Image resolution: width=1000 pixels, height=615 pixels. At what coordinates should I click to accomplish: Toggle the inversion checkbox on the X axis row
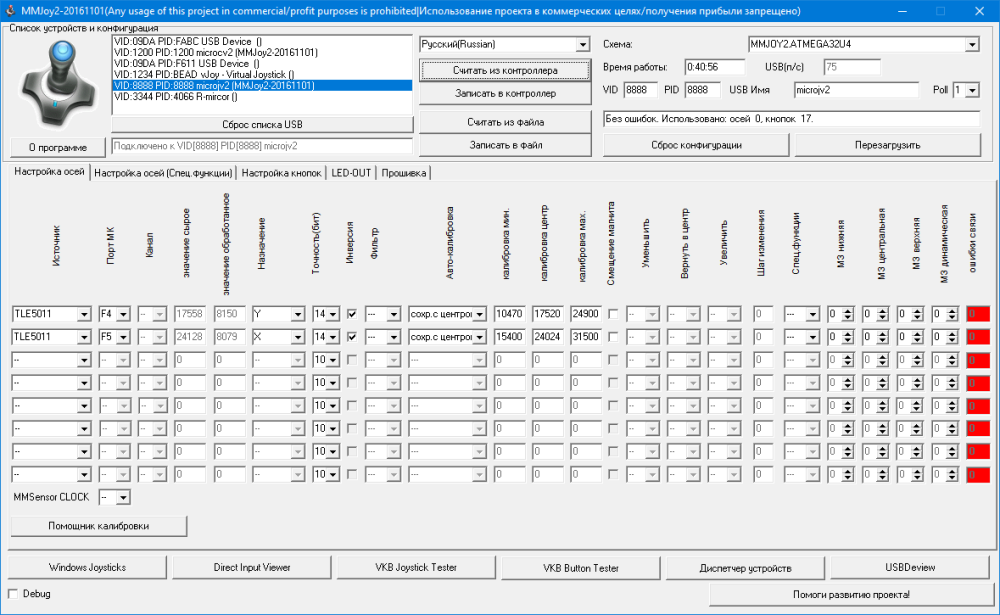coord(351,337)
